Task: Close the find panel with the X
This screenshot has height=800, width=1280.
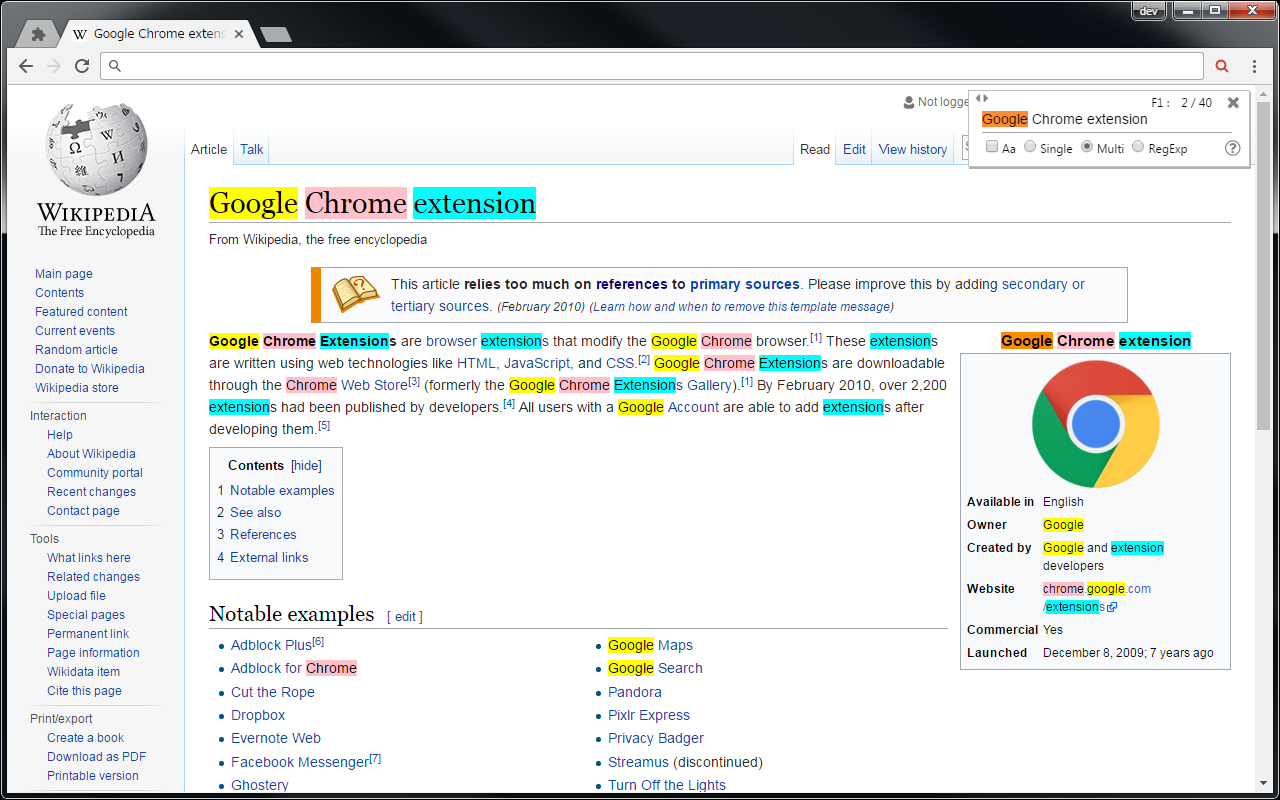Action: [x=1233, y=102]
